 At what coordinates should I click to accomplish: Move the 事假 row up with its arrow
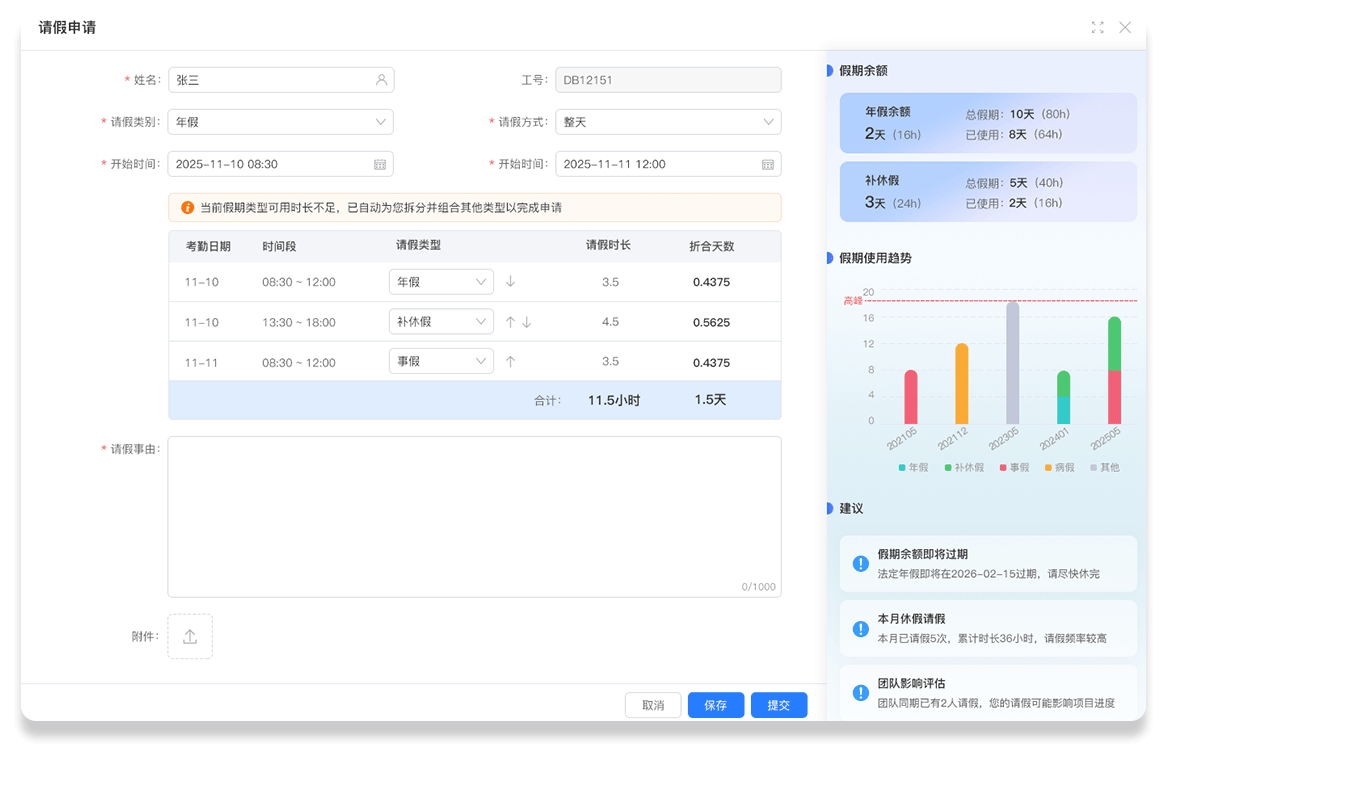tap(511, 362)
